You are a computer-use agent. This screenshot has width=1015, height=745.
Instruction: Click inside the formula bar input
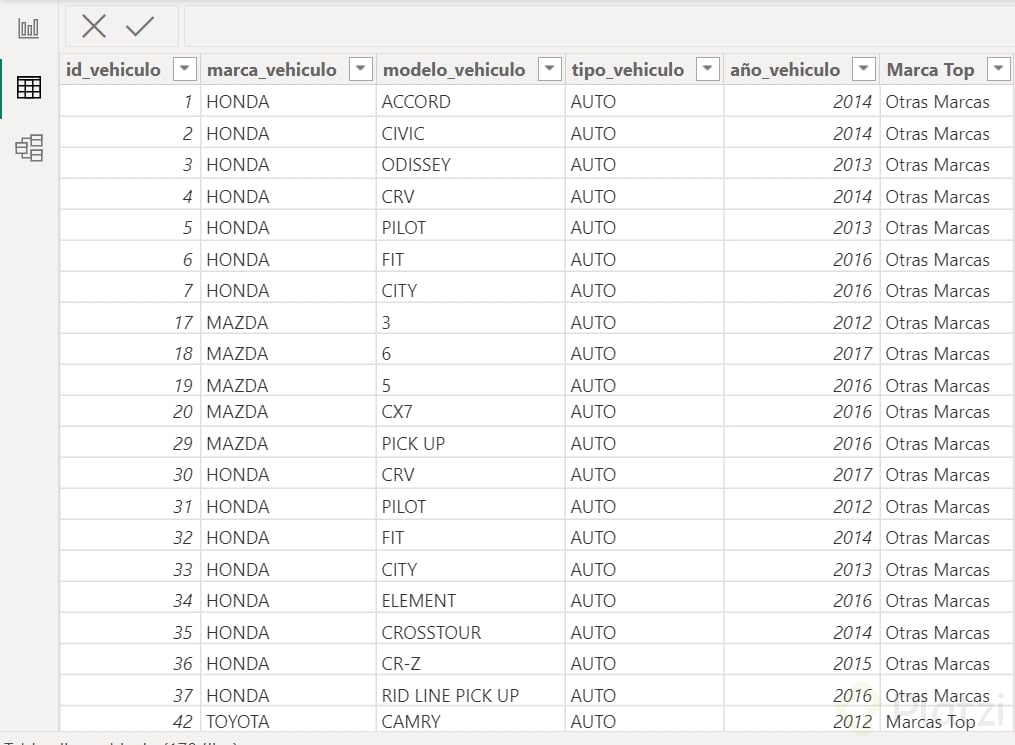point(599,27)
